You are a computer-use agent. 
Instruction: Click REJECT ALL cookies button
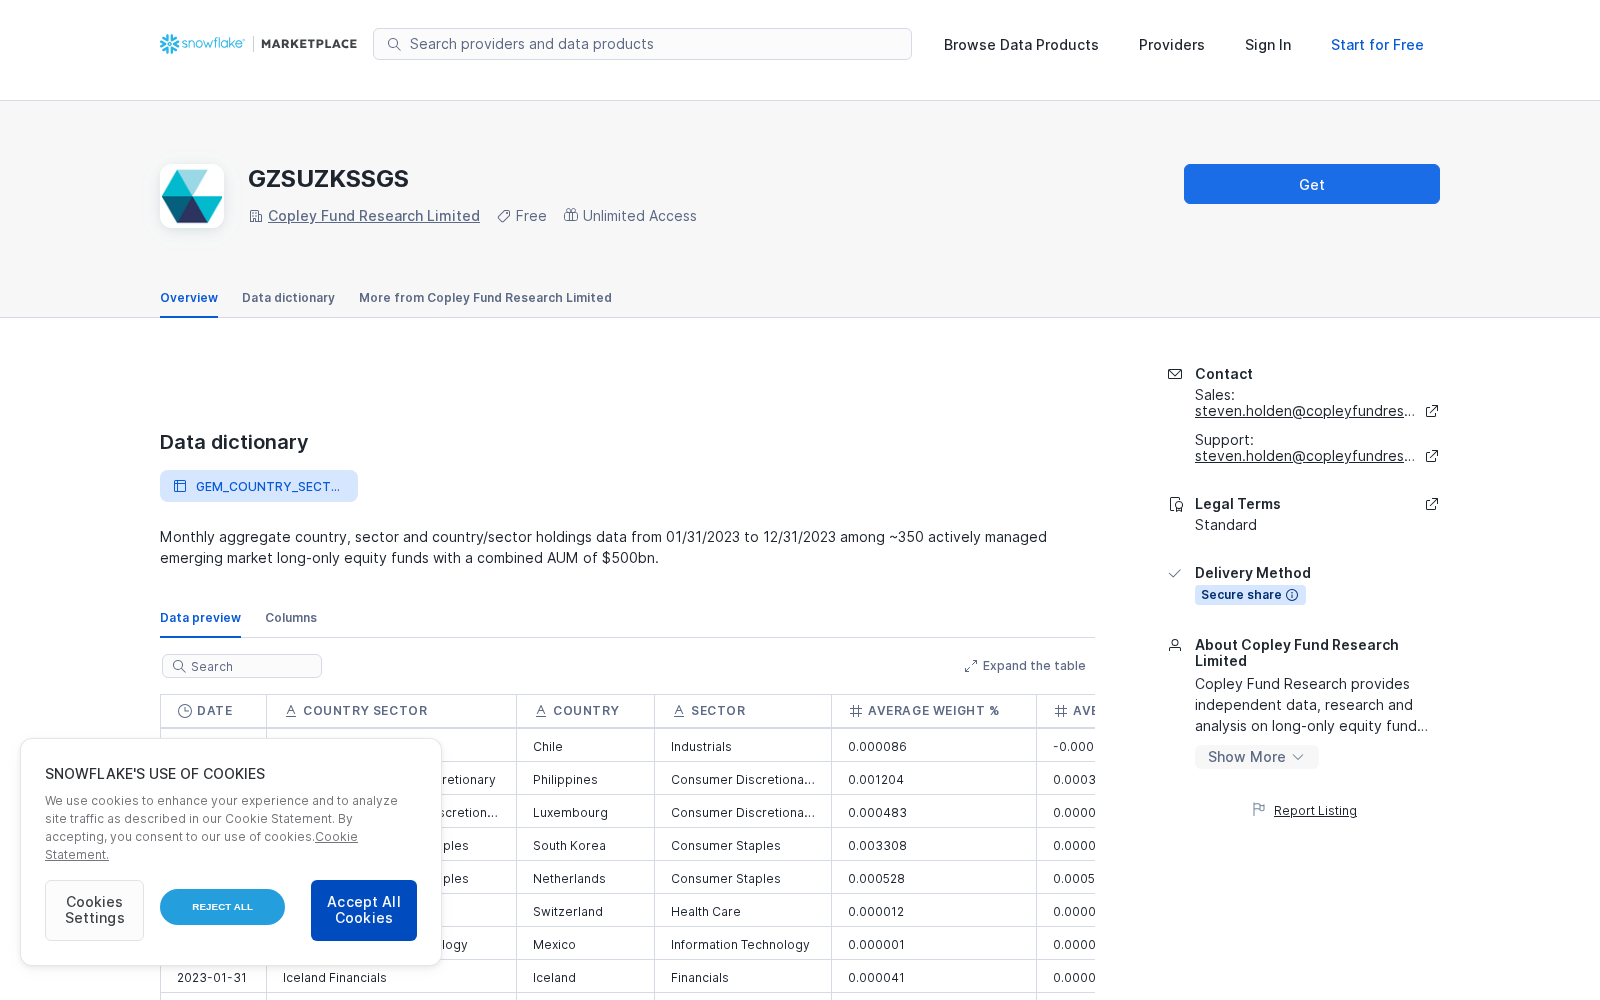point(222,907)
